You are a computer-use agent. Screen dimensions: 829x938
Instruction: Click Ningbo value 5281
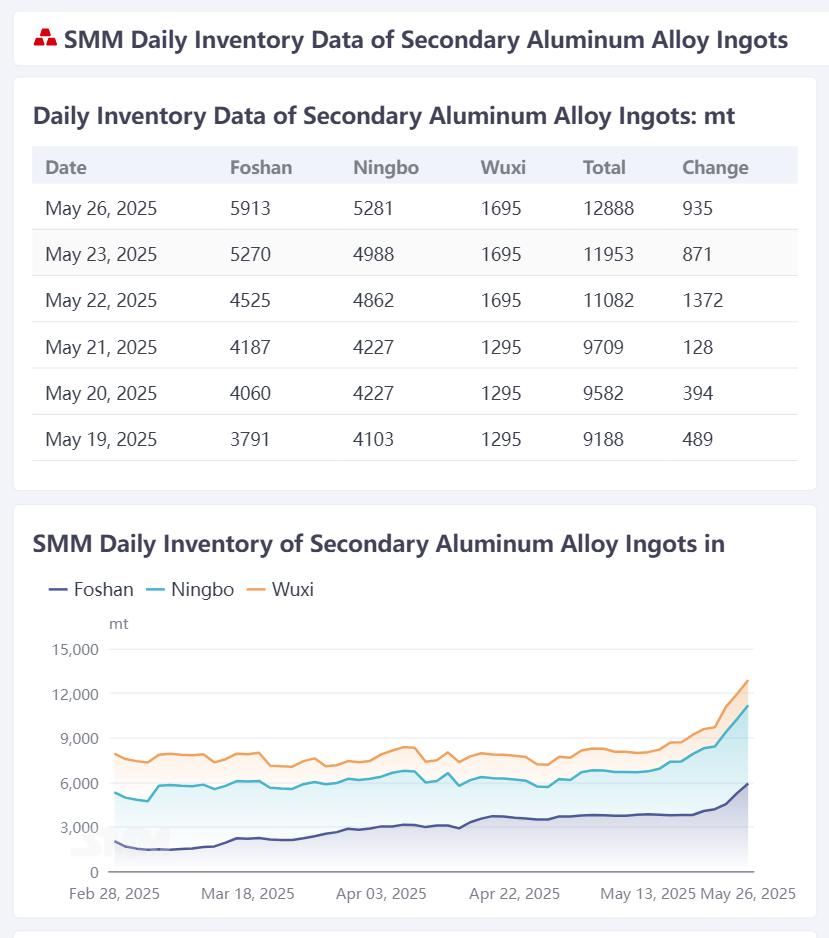(373, 208)
